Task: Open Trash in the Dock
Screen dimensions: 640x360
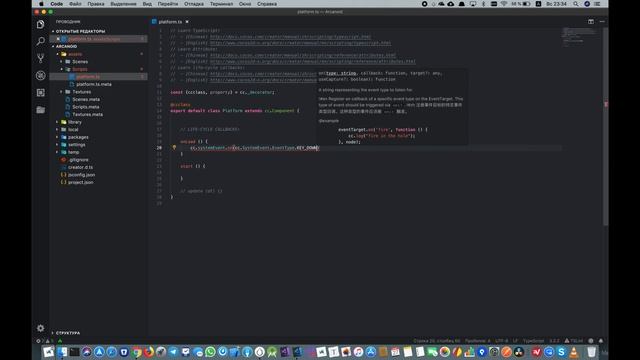Action: (591, 352)
